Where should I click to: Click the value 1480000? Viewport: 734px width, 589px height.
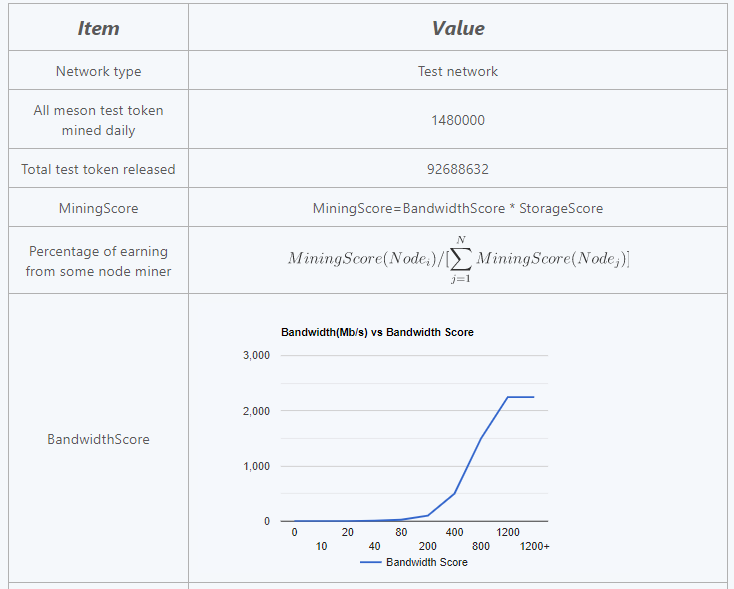[457, 120]
